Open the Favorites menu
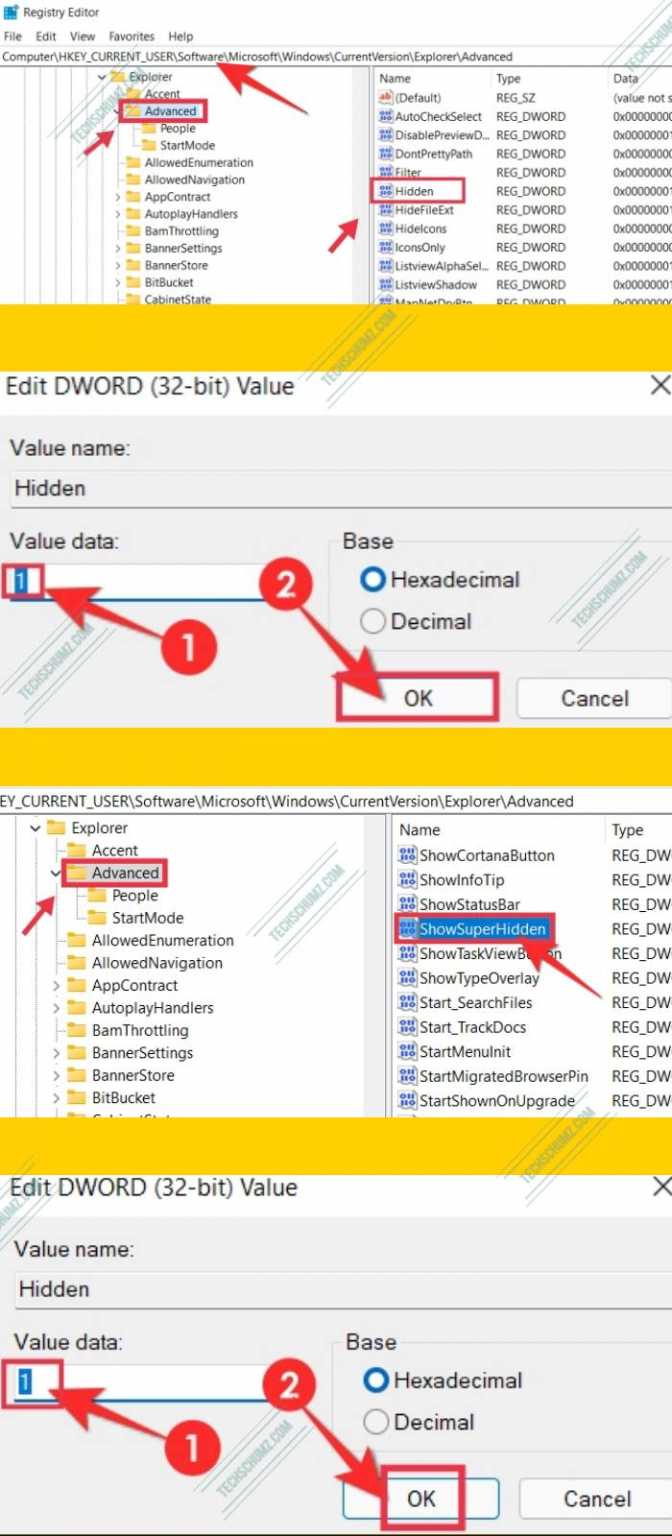This screenshot has width=672, height=1536. (131, 36)
